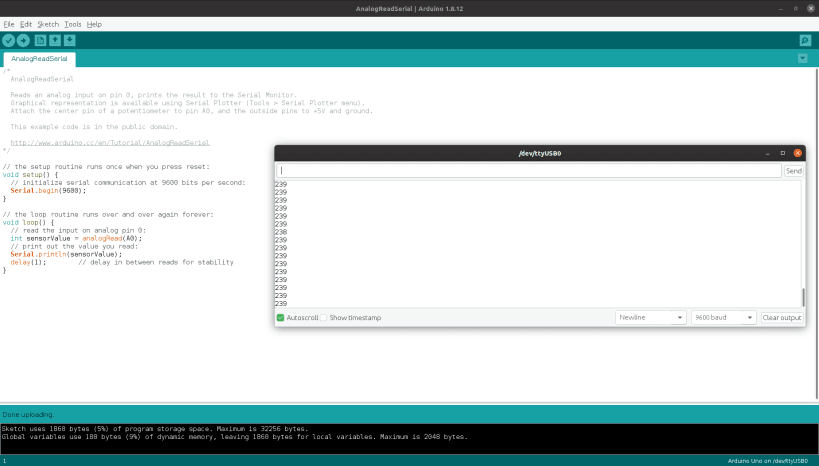The height and width of the screenshot is (466, 819).
Task: Click the Global variables use 188 bytes line
Action: [235, 437]
